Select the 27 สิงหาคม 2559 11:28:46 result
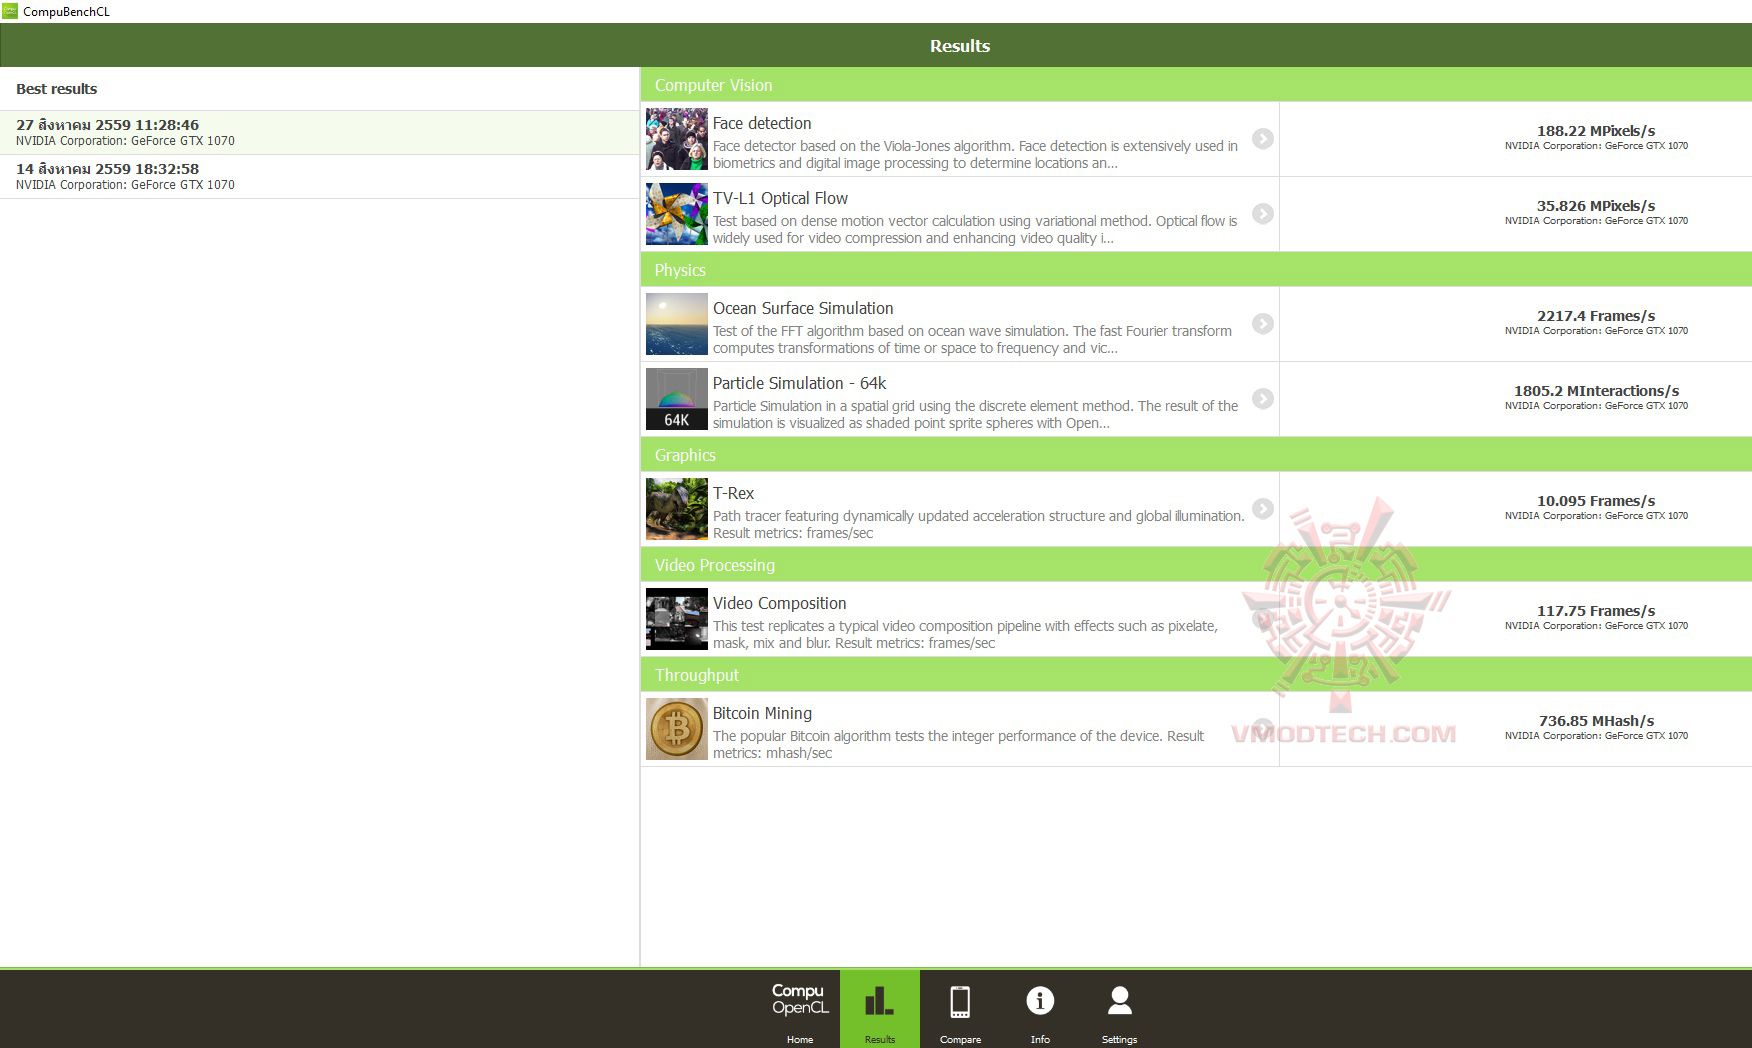This screenshot has width=1752, height=1048. [320, 132]
